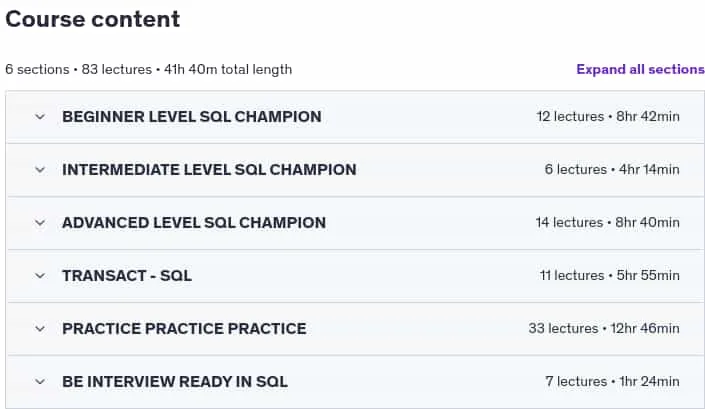Expand the Be Interview Ready chevron
The width and height of the screenshot is (705, 409).
click(40, 382)
